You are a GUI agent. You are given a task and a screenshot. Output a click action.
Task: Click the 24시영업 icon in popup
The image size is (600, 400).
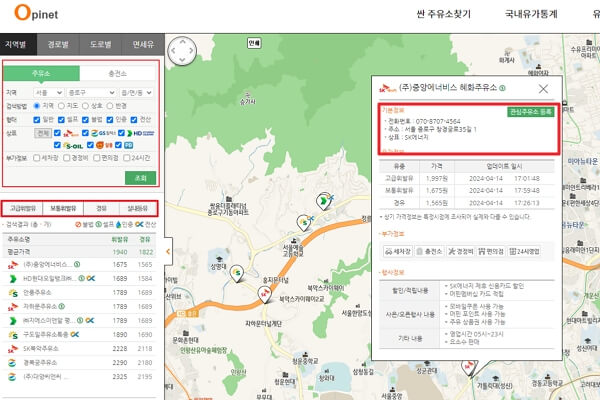524,251
